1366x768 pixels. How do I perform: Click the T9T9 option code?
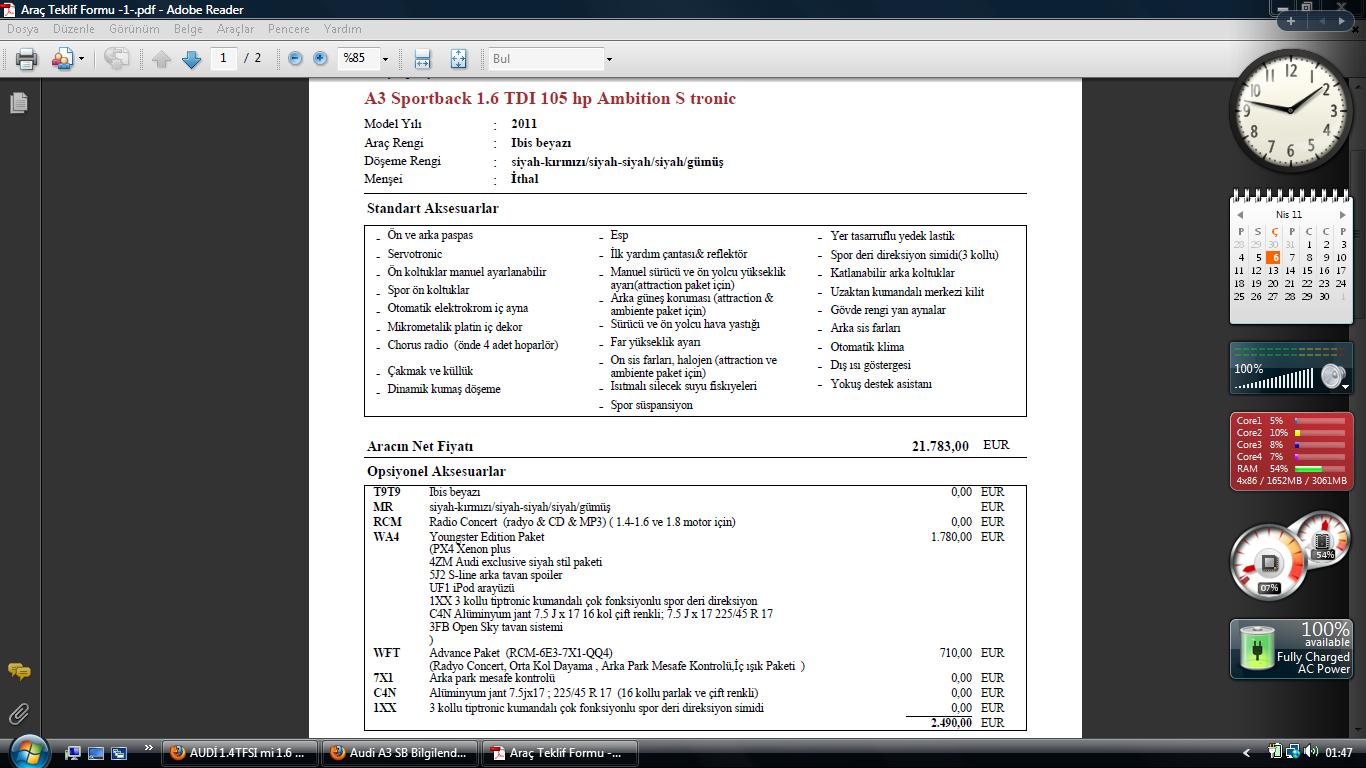pos(387,492)
